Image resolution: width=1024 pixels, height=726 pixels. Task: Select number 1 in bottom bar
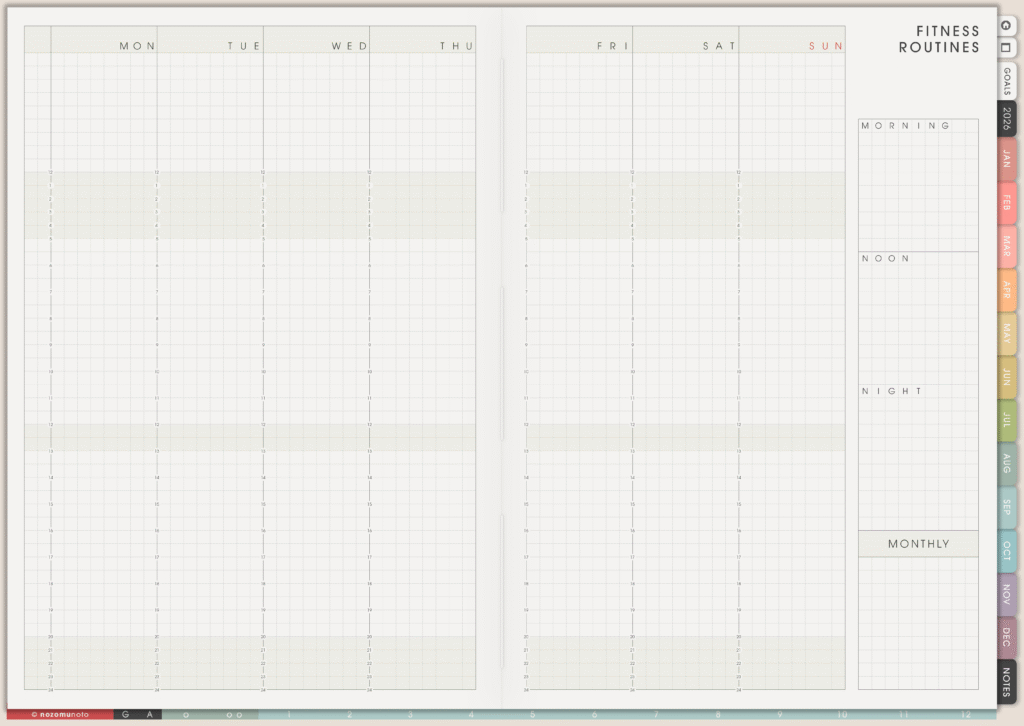click(288, 714)
